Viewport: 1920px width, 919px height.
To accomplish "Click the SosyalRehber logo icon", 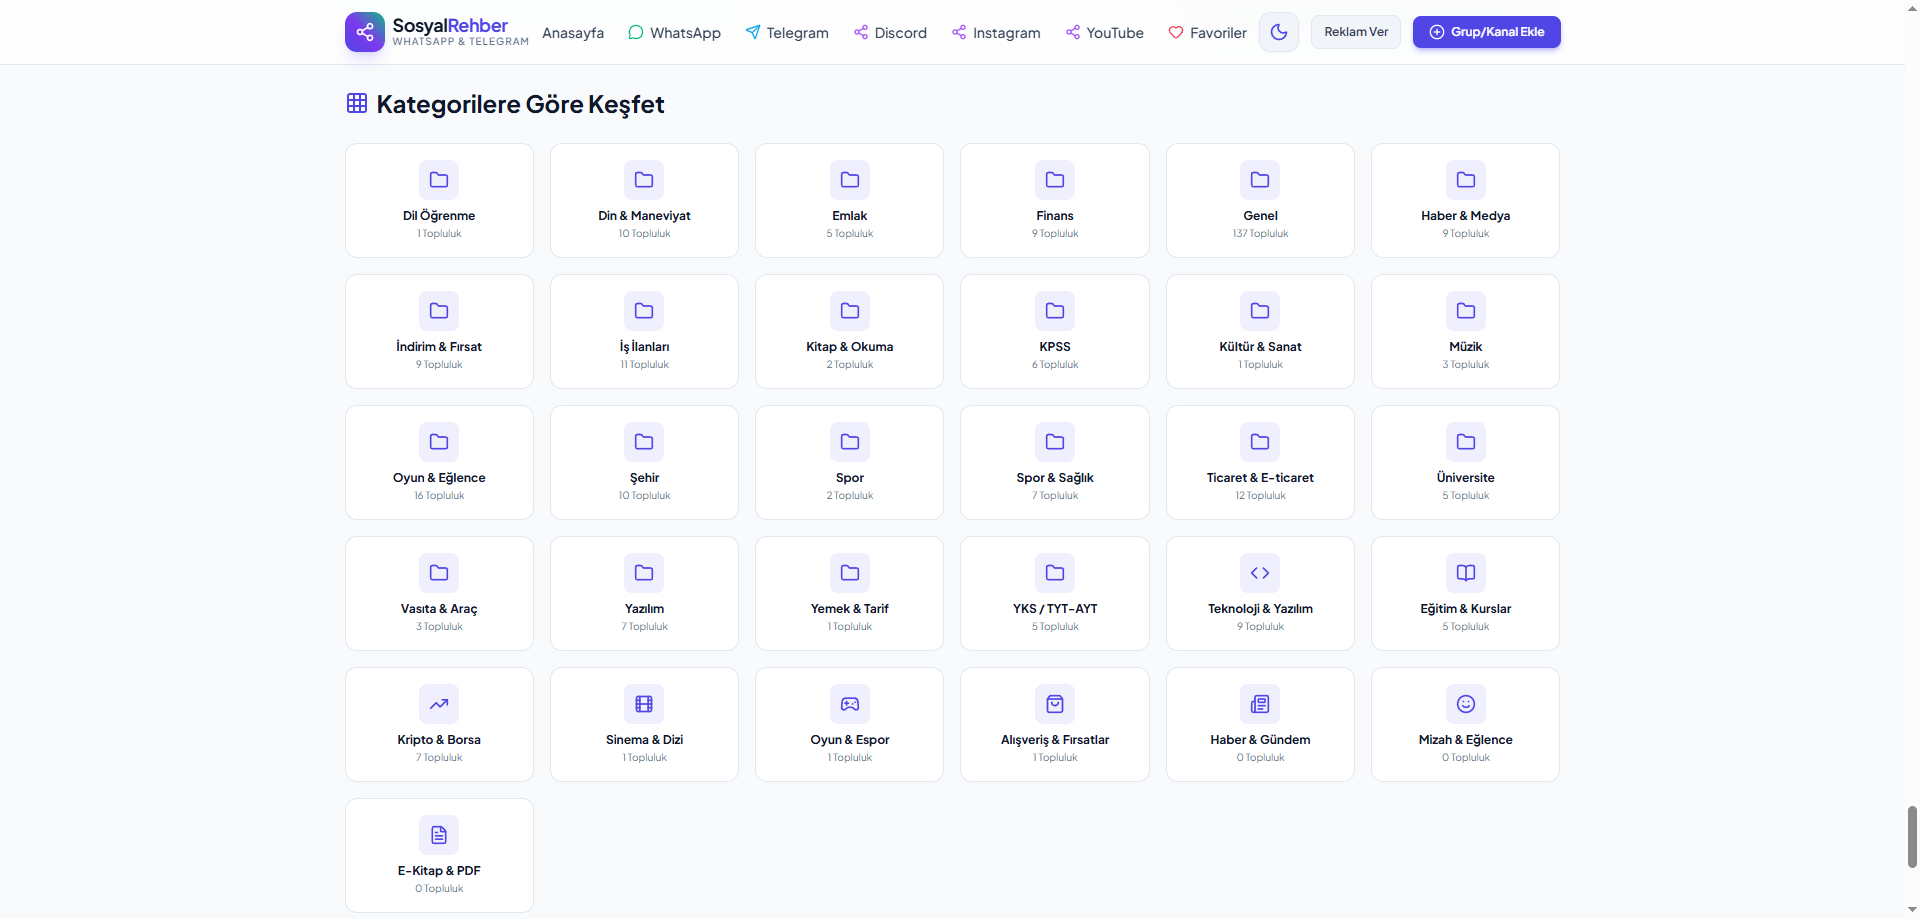I will 365,32.
